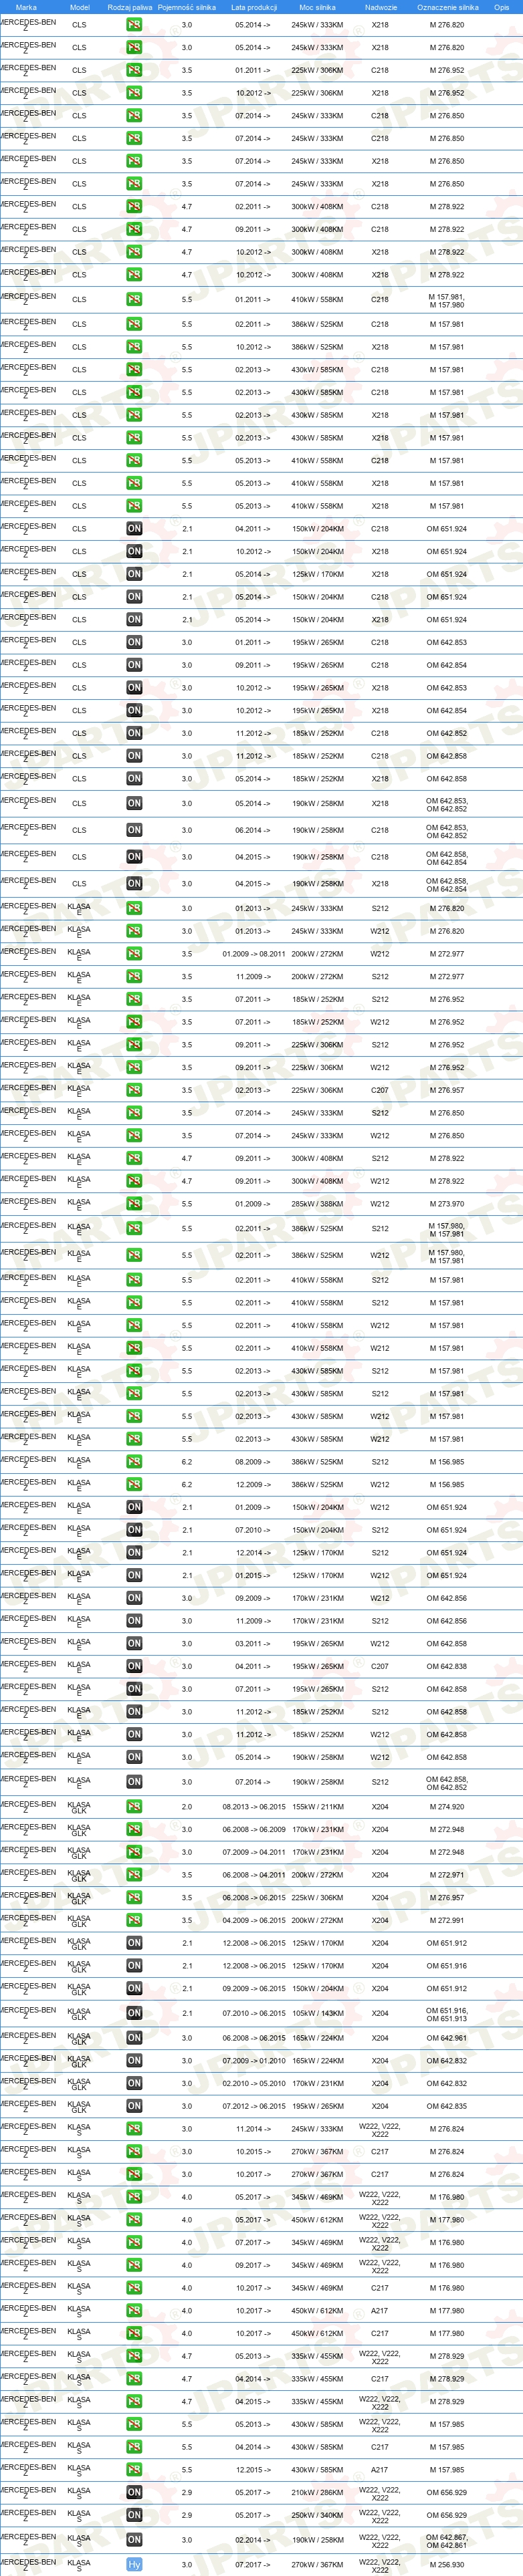Click the power value '155kW / 211KM'

tap(317, 1806)
